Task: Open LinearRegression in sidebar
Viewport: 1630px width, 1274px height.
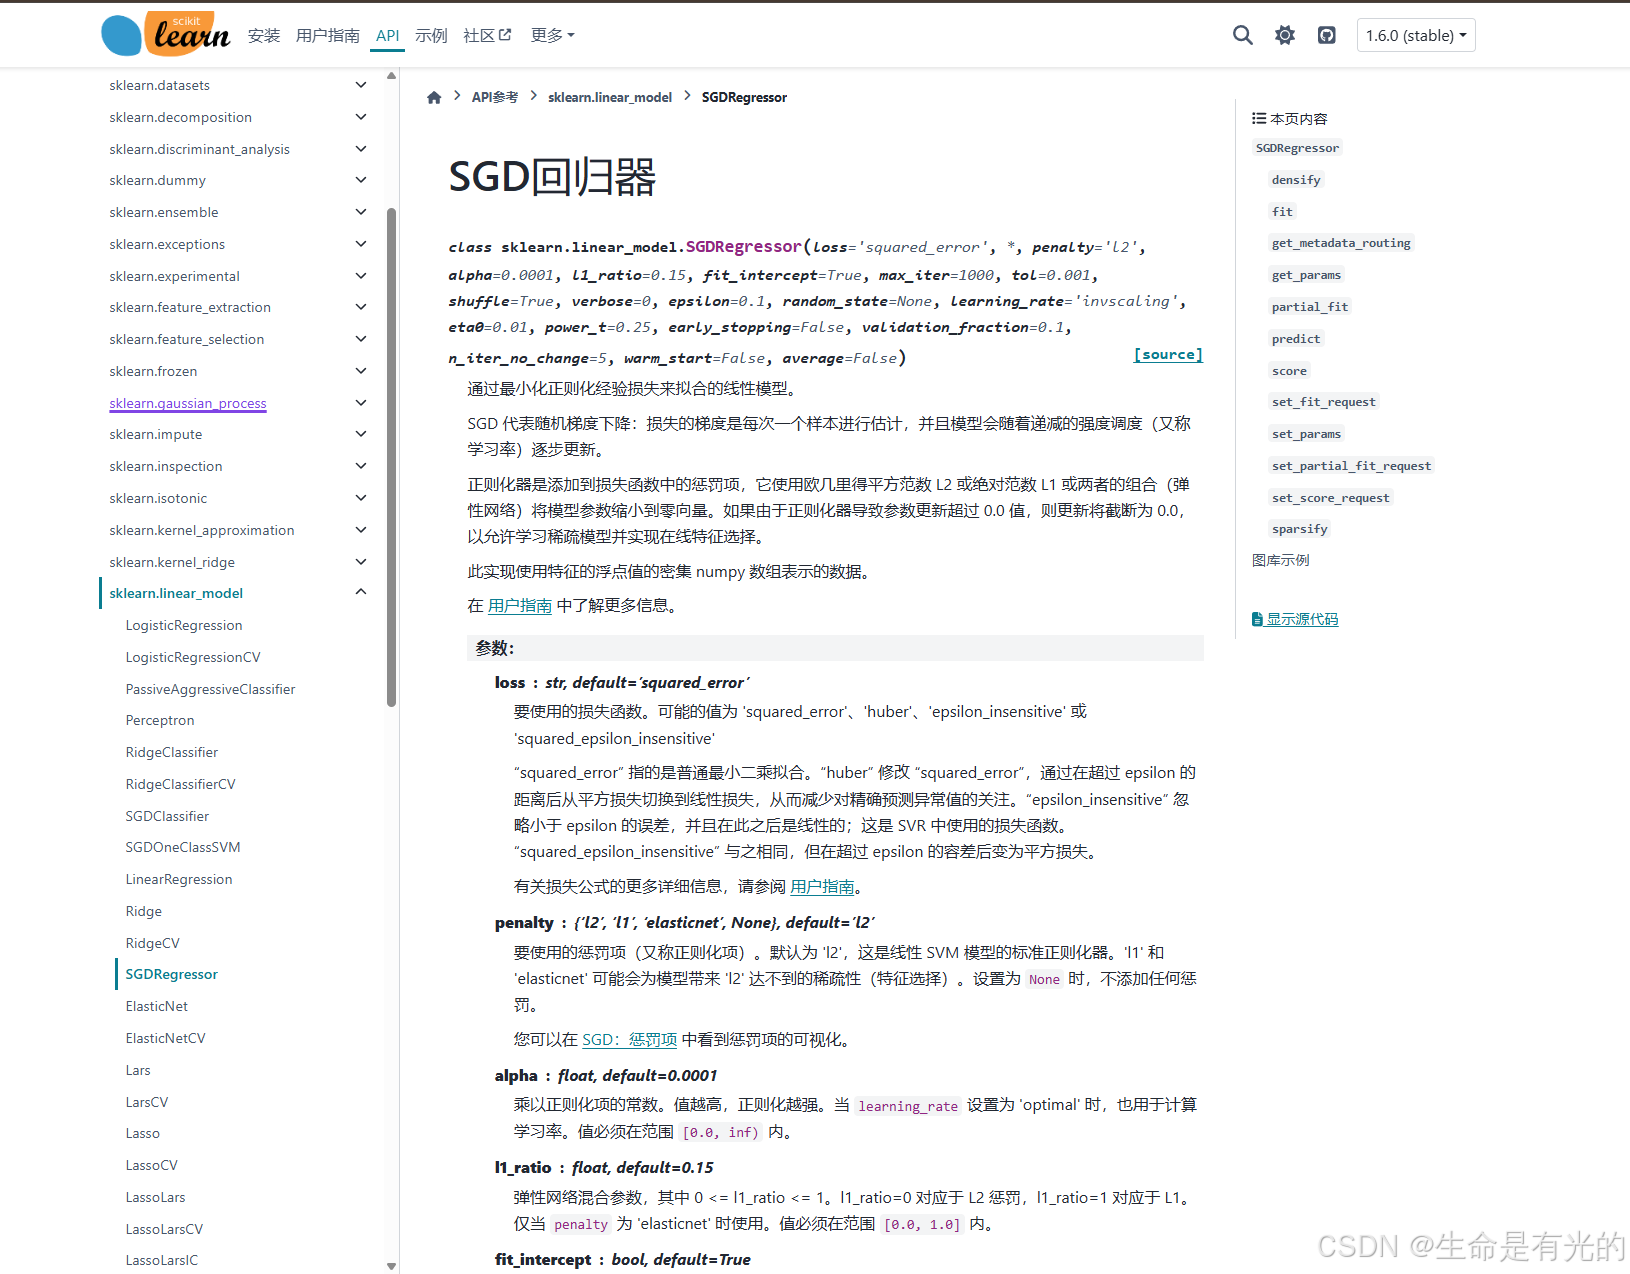Action: (179, 879)
